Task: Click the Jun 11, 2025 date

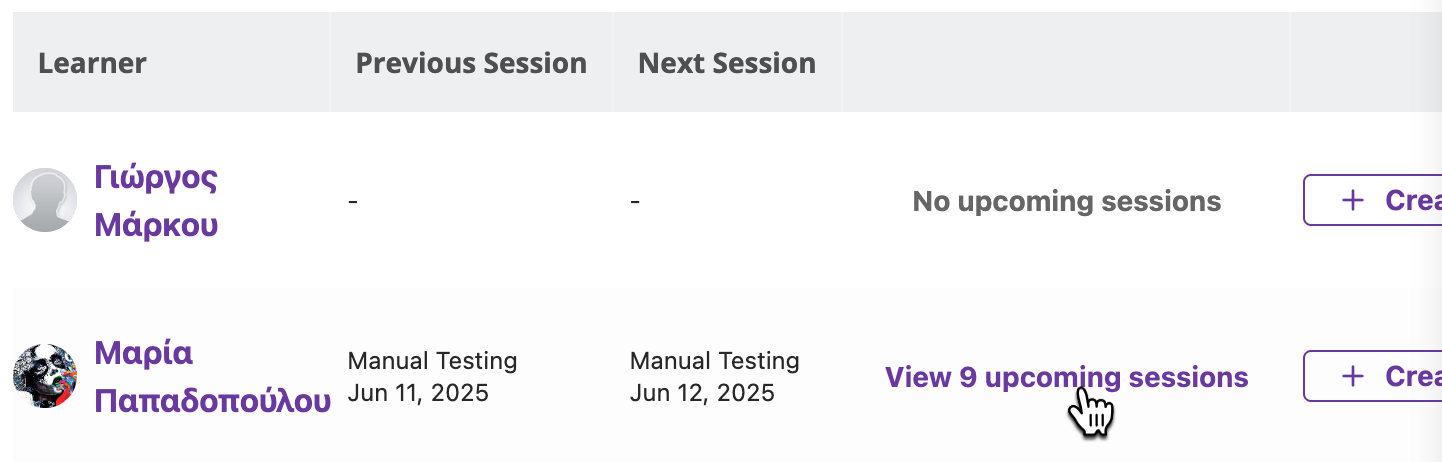Action: pos(418,393)
